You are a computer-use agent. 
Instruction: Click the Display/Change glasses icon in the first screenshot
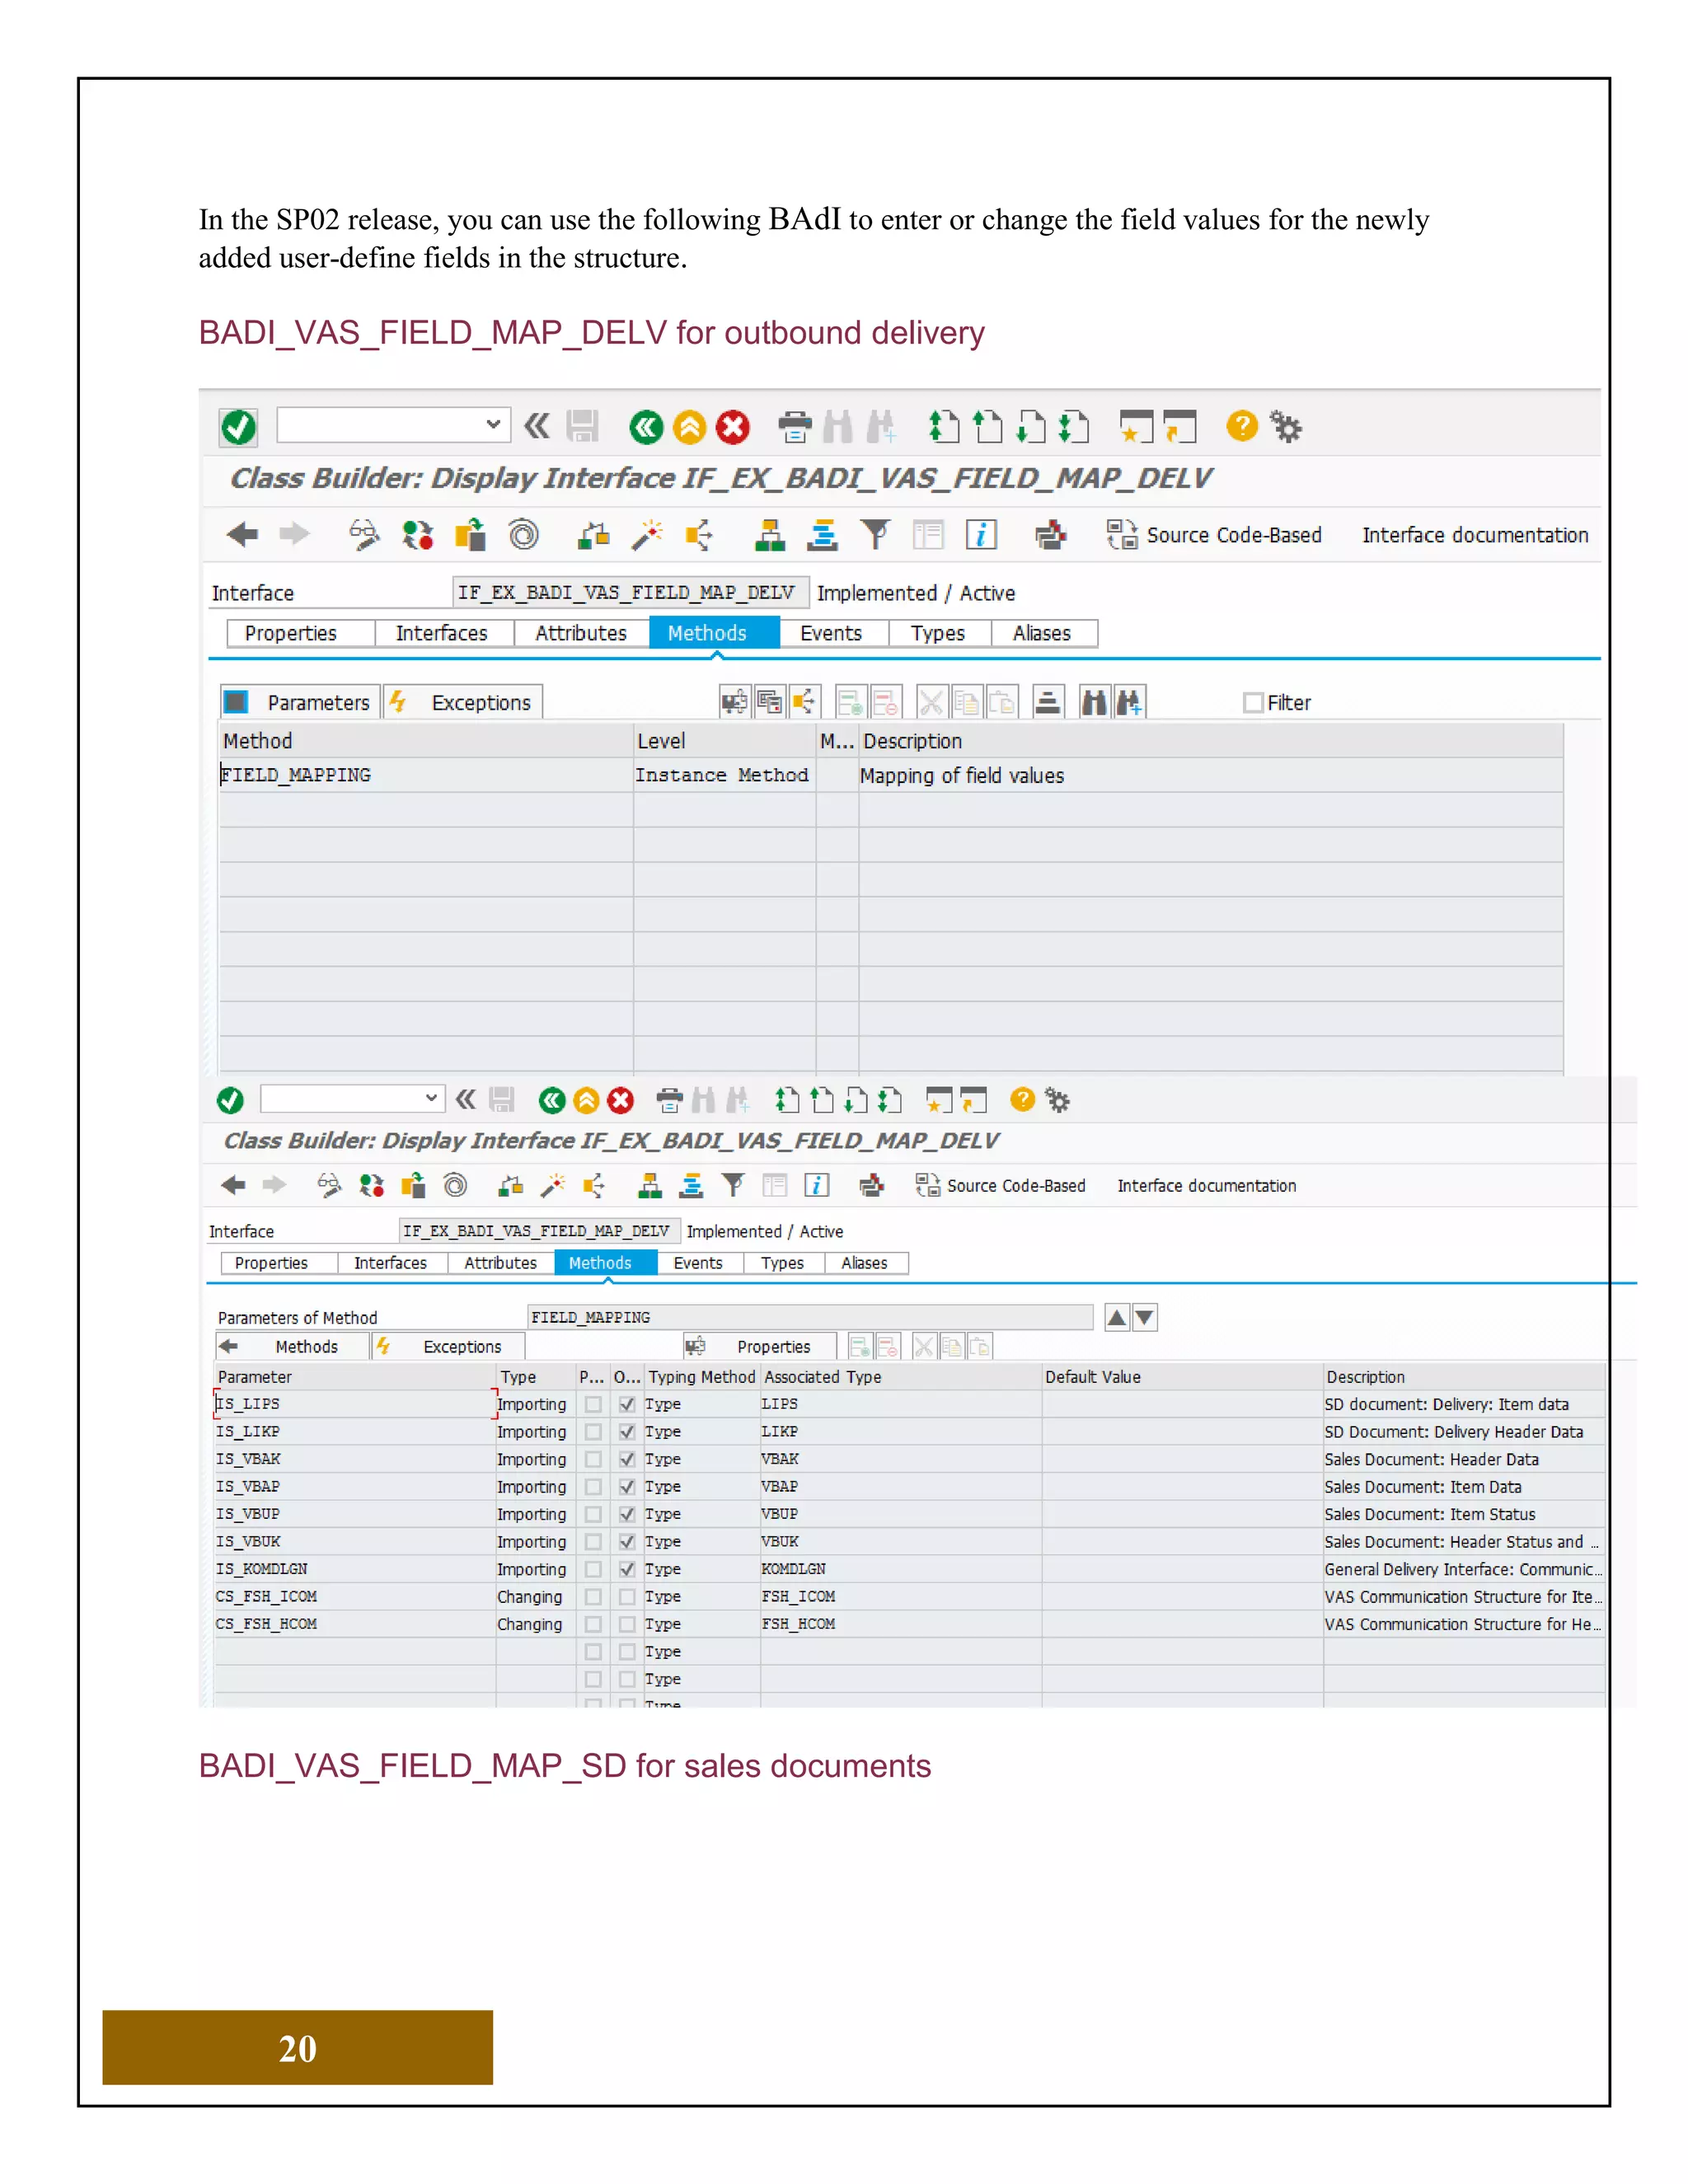[x=364, y=535]
